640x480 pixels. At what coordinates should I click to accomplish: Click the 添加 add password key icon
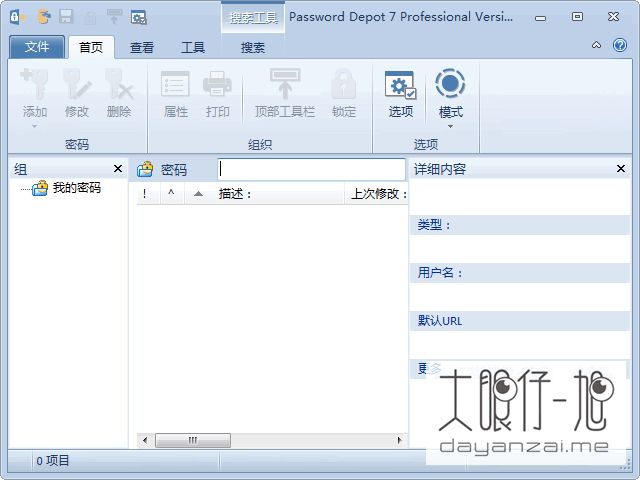point(34,84)
